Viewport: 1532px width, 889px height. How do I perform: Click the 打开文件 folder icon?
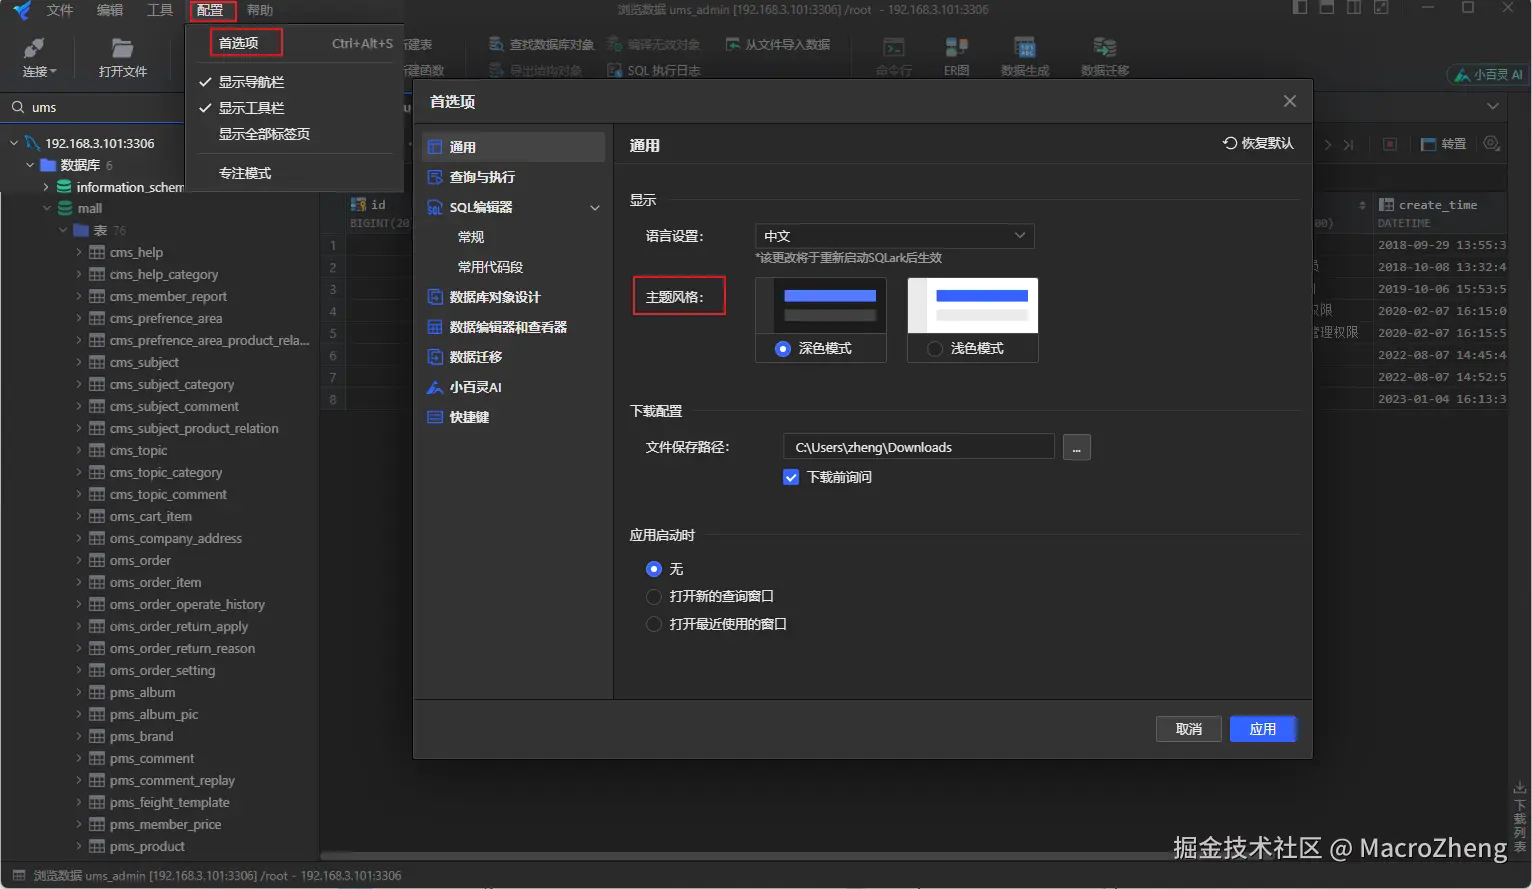pos(122,48)
